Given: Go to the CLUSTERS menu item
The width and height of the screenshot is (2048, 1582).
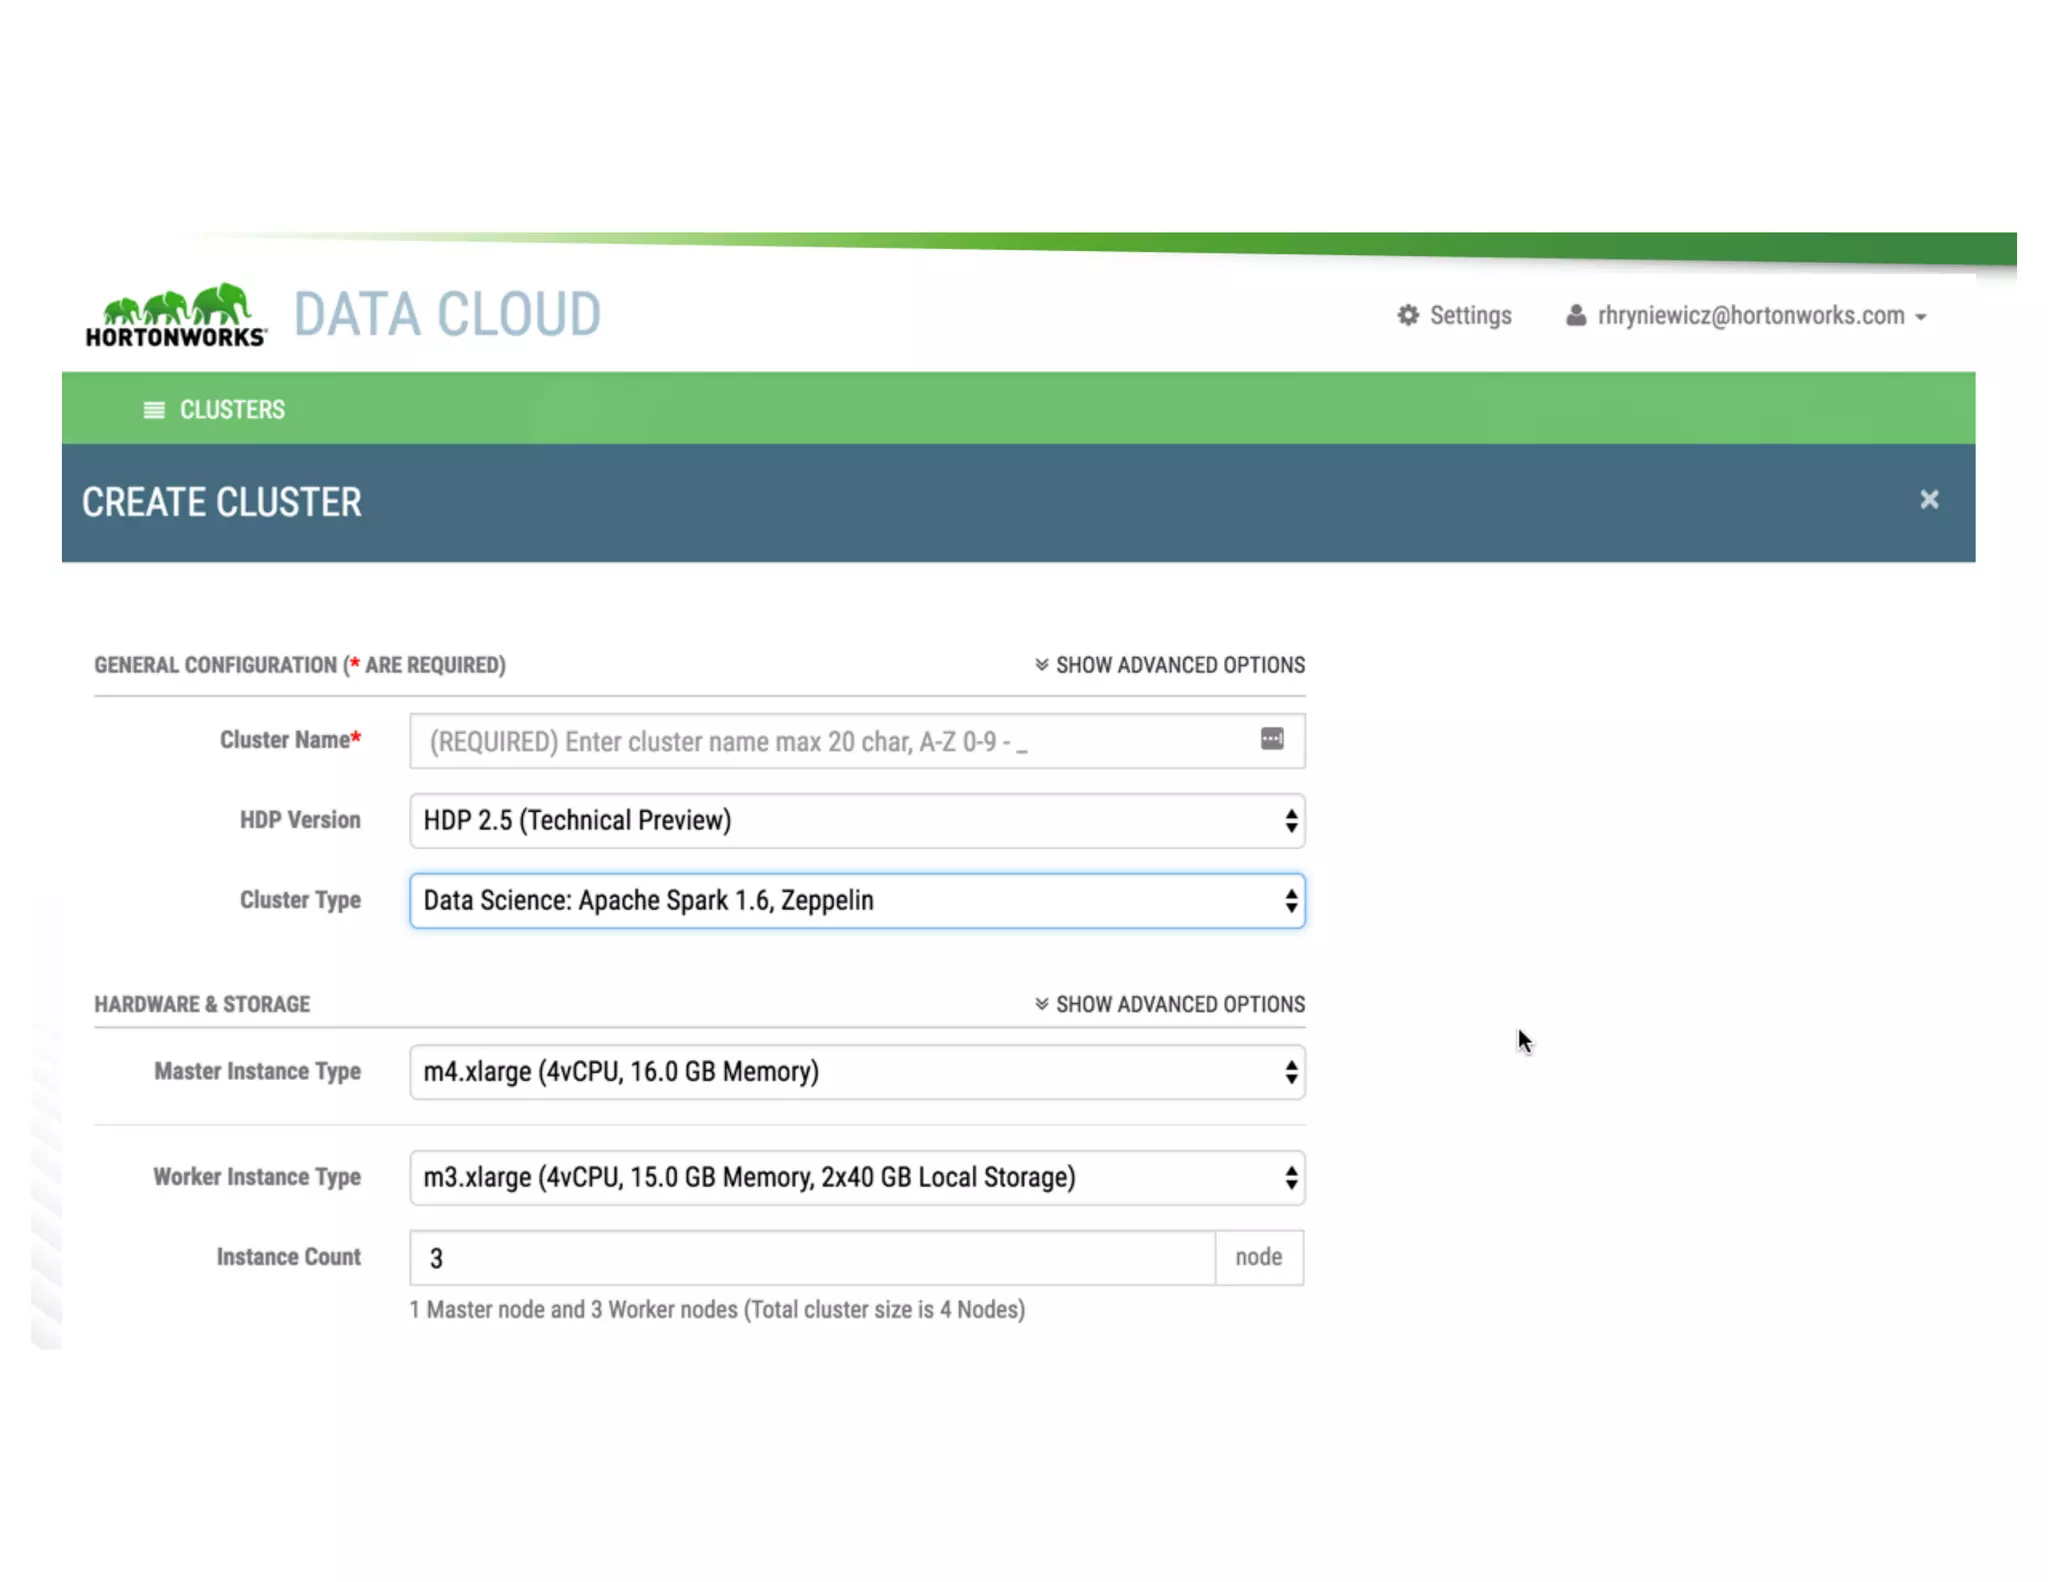Looking at the screenshot, I should [232, 410].
